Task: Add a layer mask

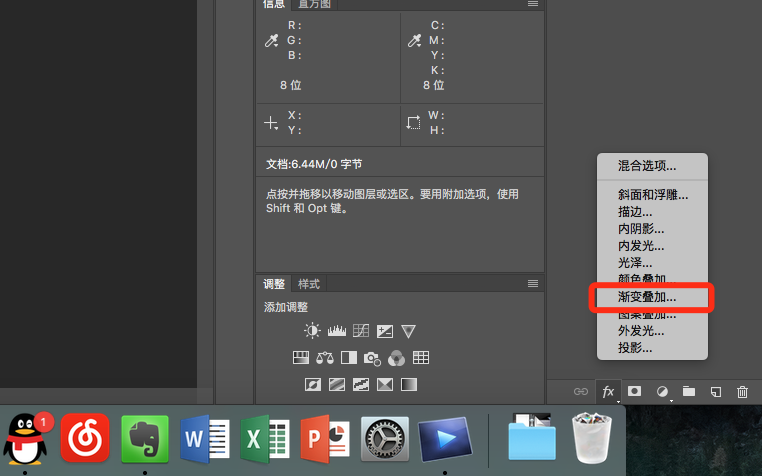Action: (x=634, y=391)
